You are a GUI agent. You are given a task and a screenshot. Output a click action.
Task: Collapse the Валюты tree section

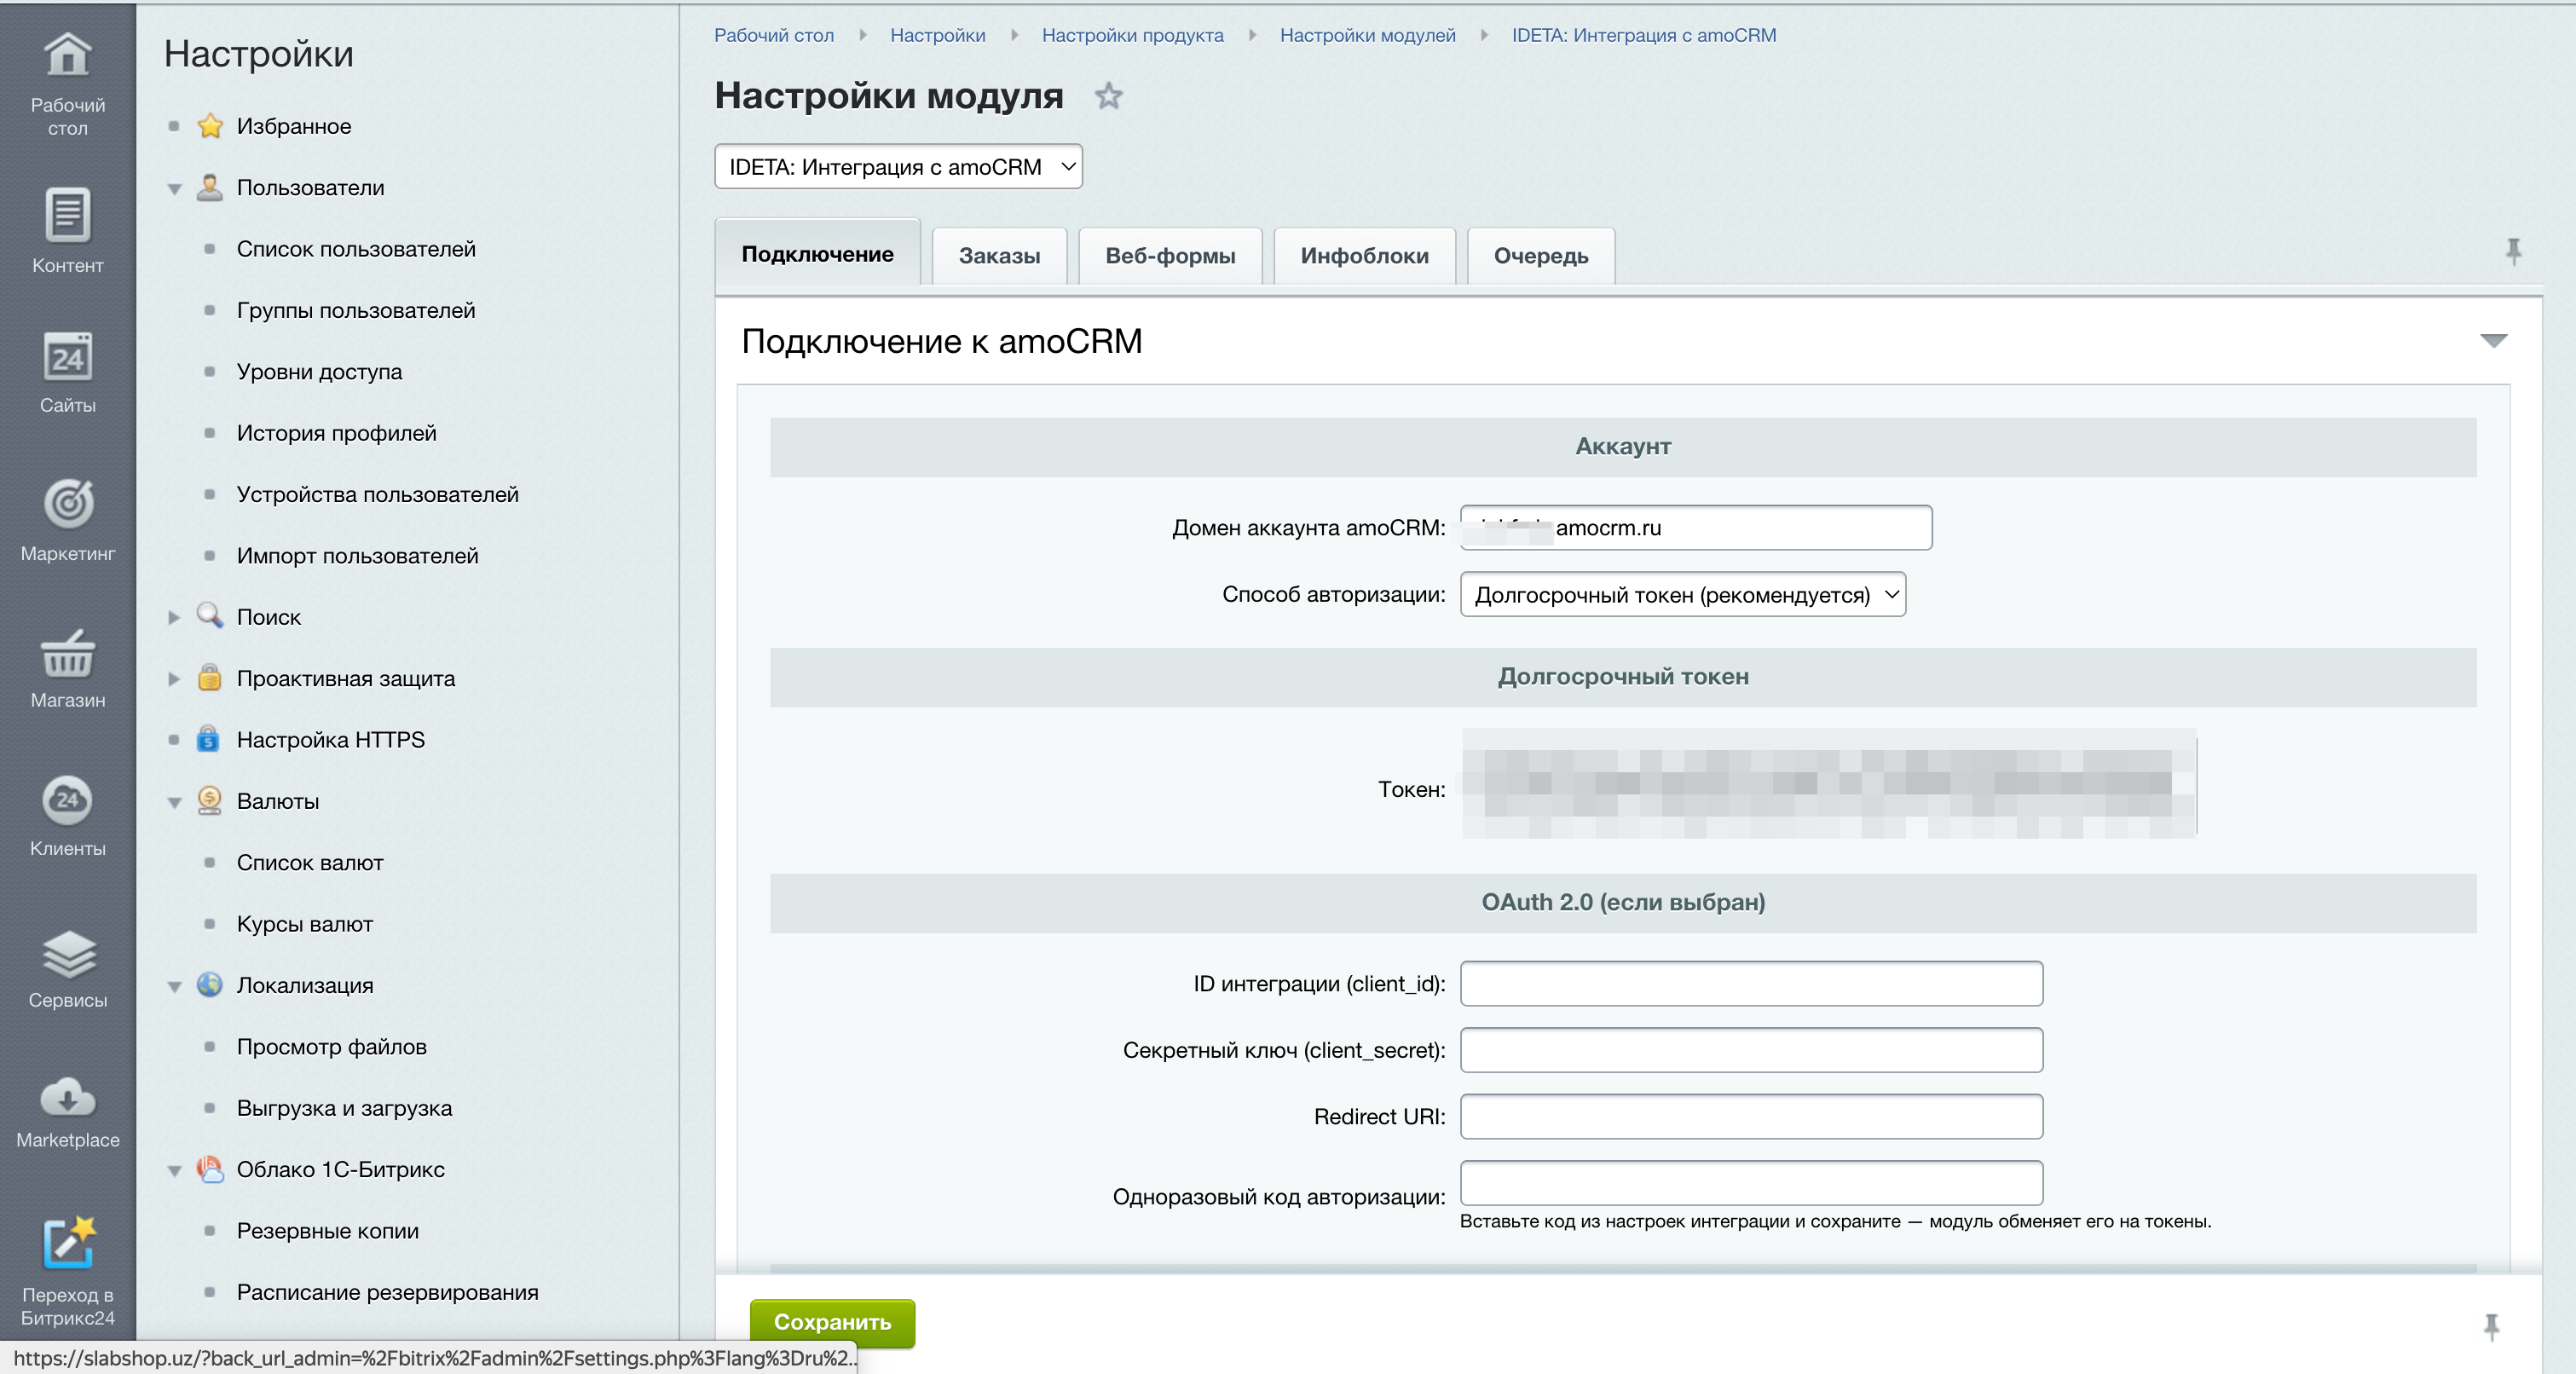pyautogui.click(x=174, y=802)
